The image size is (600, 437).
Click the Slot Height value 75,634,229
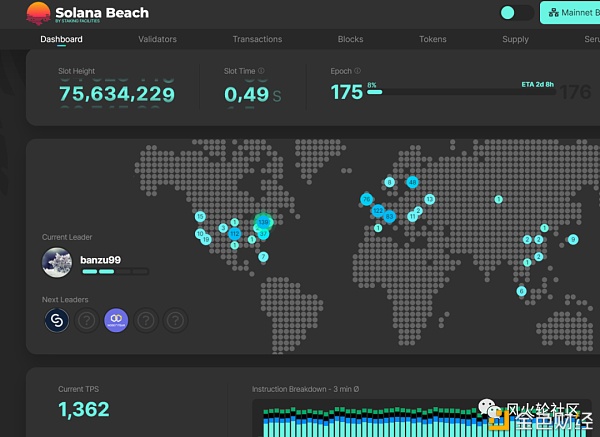115,94
